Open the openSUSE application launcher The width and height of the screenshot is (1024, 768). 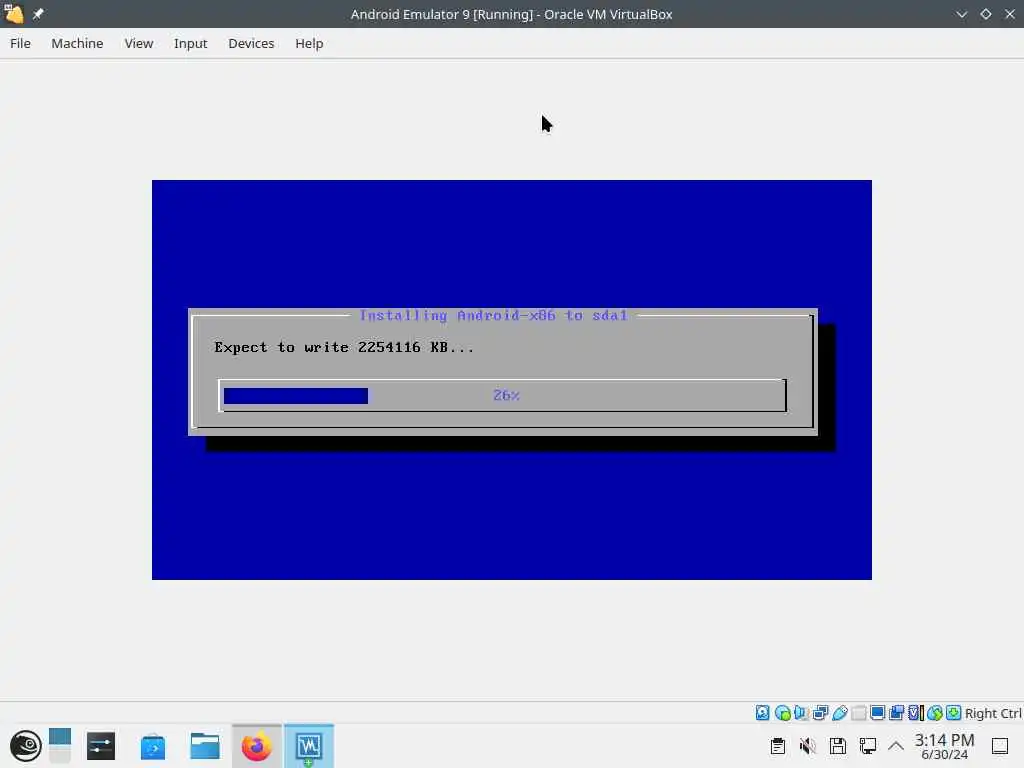[25, 746]
